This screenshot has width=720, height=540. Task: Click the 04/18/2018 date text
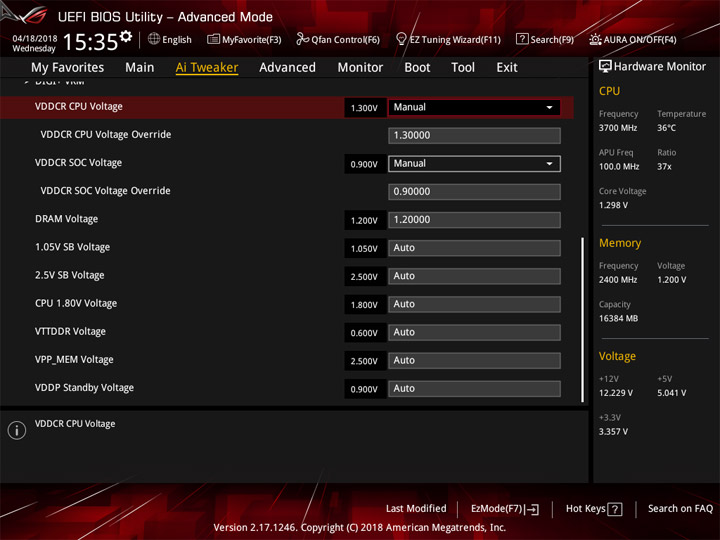pyautogui.click(x=35, y=38)
